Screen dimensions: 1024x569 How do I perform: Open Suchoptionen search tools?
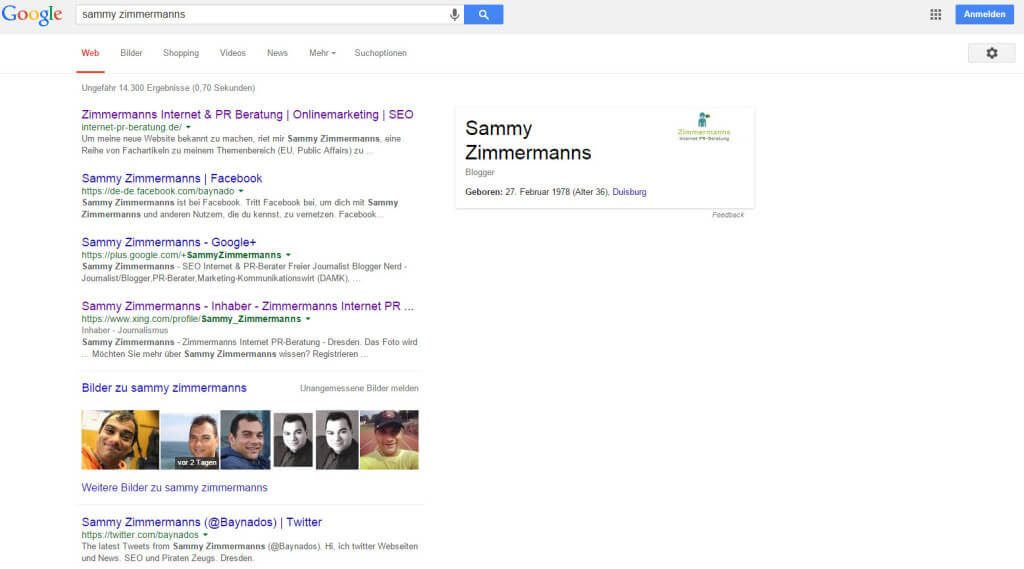(380, 53)
